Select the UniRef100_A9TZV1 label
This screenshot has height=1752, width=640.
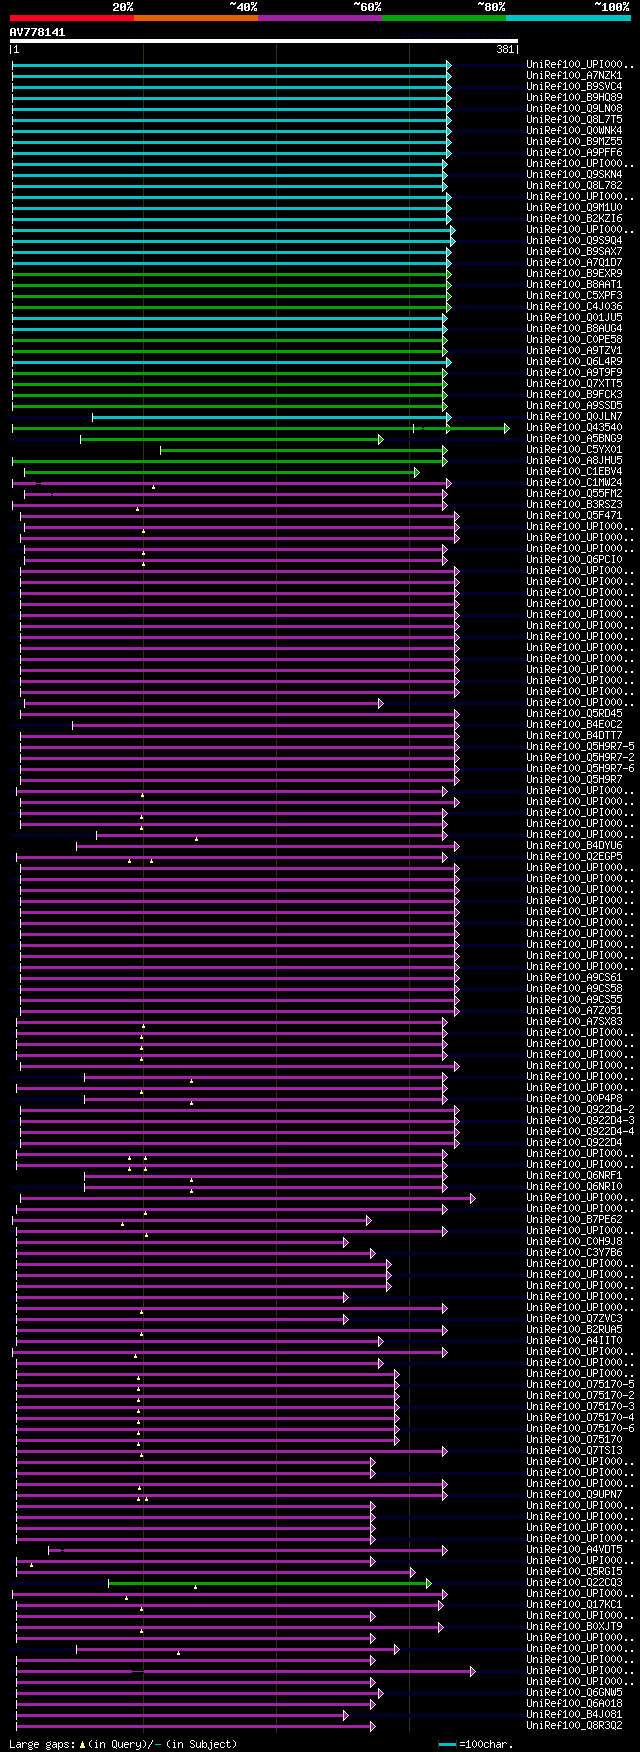pyautogui.click(x=574, y=350)
